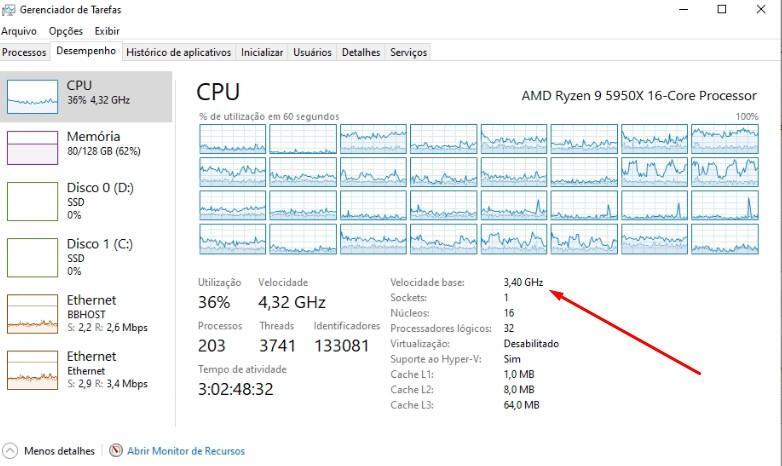Open the BBHOST Ethernet graph

(x=32, y=314)
